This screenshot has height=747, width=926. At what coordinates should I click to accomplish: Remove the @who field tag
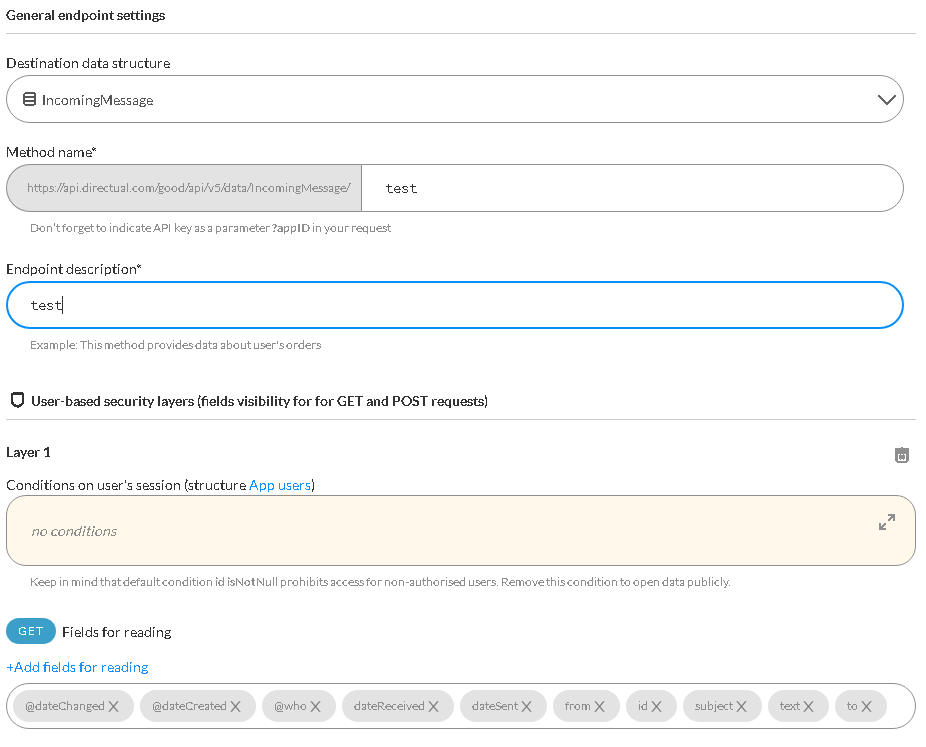click(x=315, y=706)
